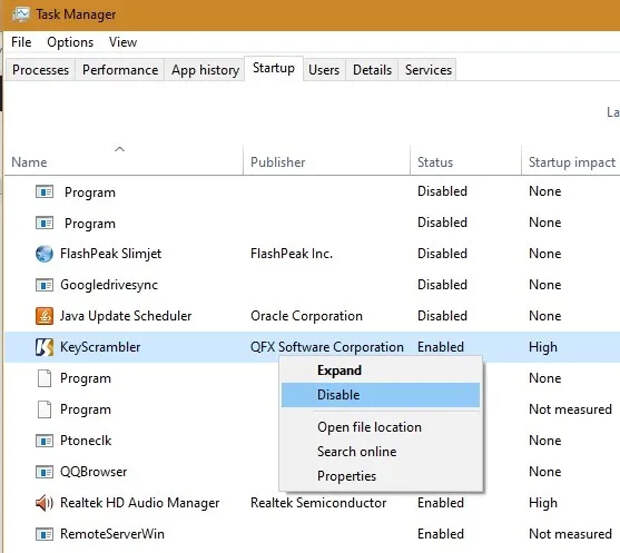620x553 pixels.
Task: Switch to the Processes tab
Action: (41, 70)
